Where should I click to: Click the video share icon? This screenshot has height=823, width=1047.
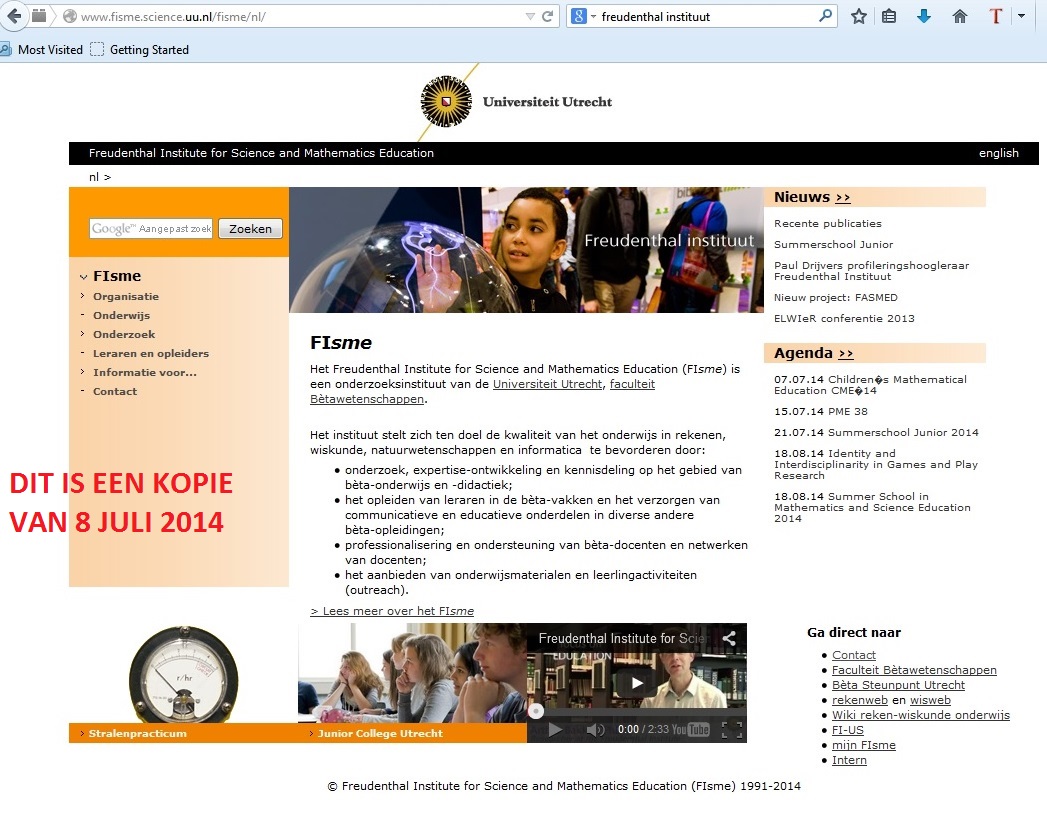point(729,639)
